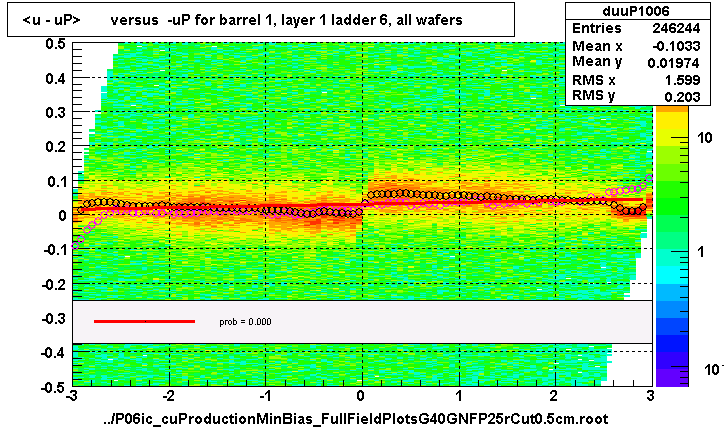Click the cyan band of color palette
The image size is (725, 429).
coord(672,275)
